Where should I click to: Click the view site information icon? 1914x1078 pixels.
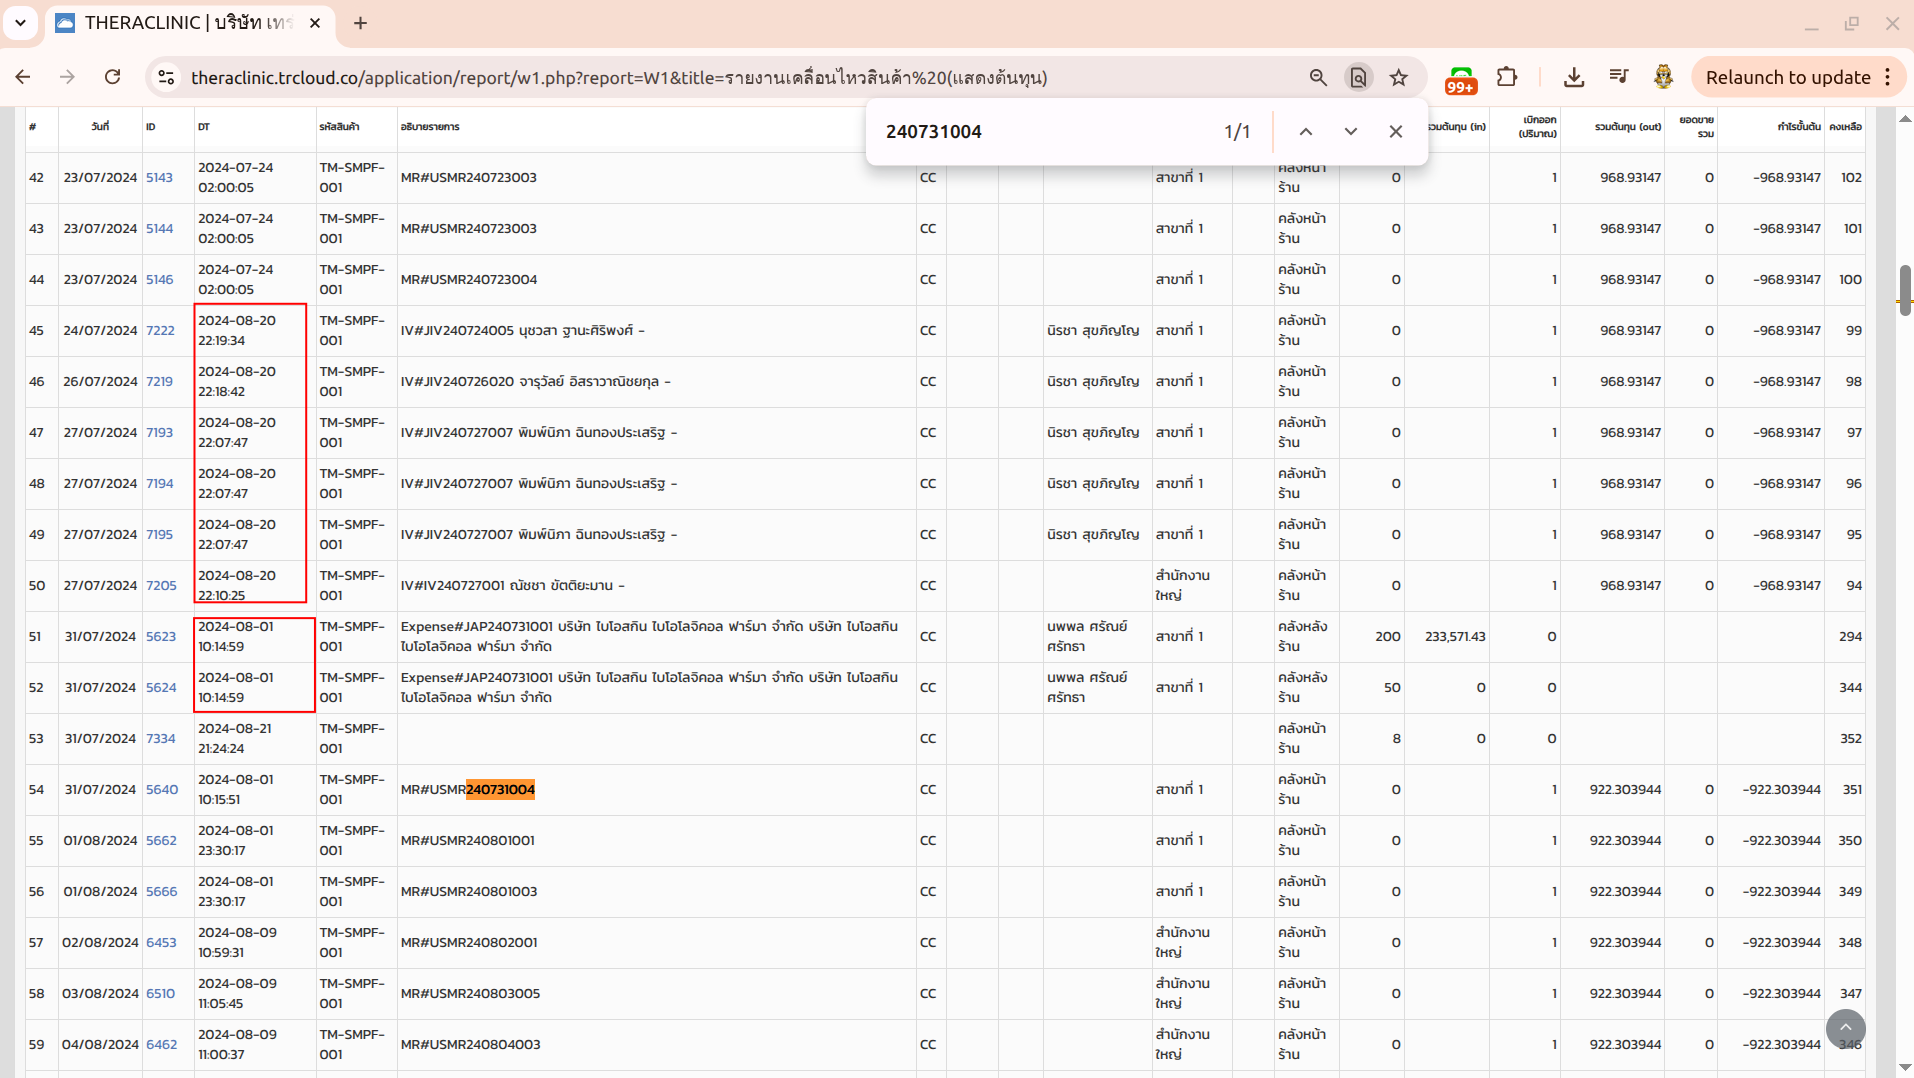166,77
